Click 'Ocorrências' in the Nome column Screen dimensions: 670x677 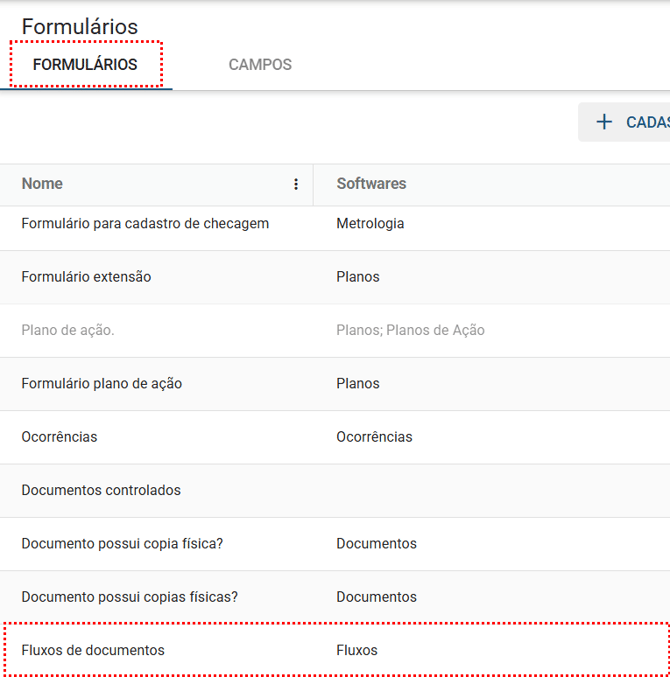click(x=59, y=437)
